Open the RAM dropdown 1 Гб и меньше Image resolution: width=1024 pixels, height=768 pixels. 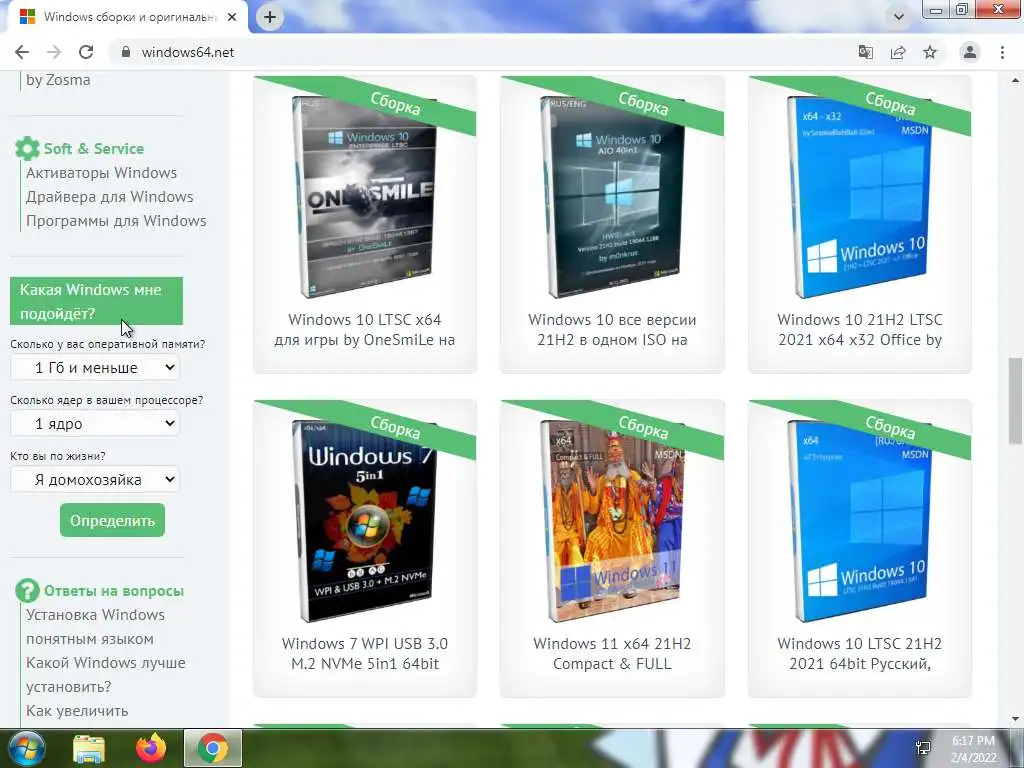[x=95, y=368]
